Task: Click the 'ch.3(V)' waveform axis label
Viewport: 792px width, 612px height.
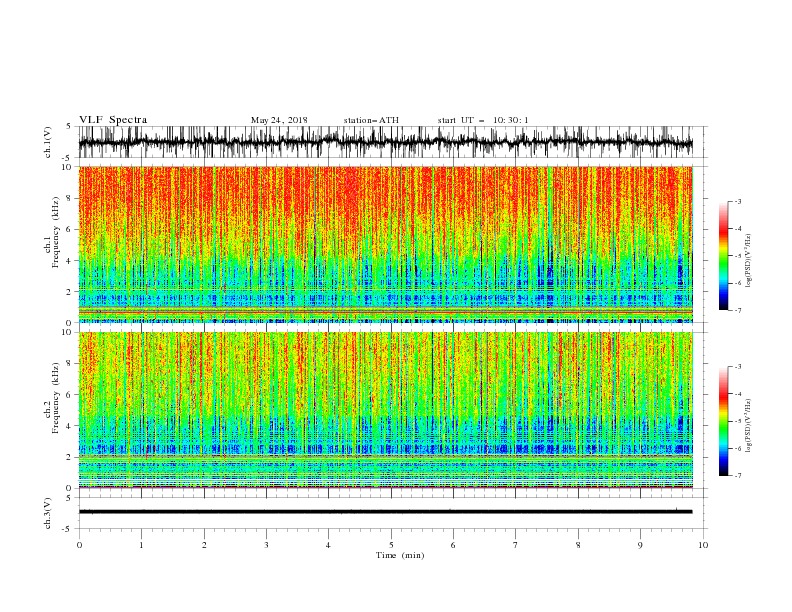Action: click(x=48, y=513)
